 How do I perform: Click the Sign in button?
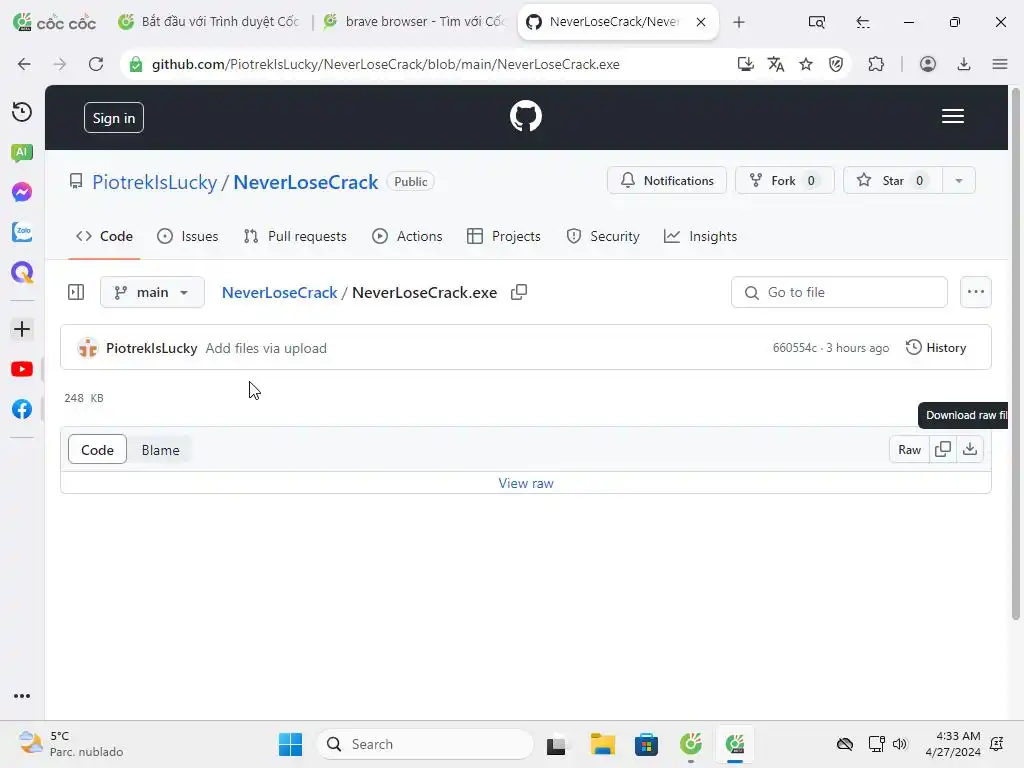point(114,118)
